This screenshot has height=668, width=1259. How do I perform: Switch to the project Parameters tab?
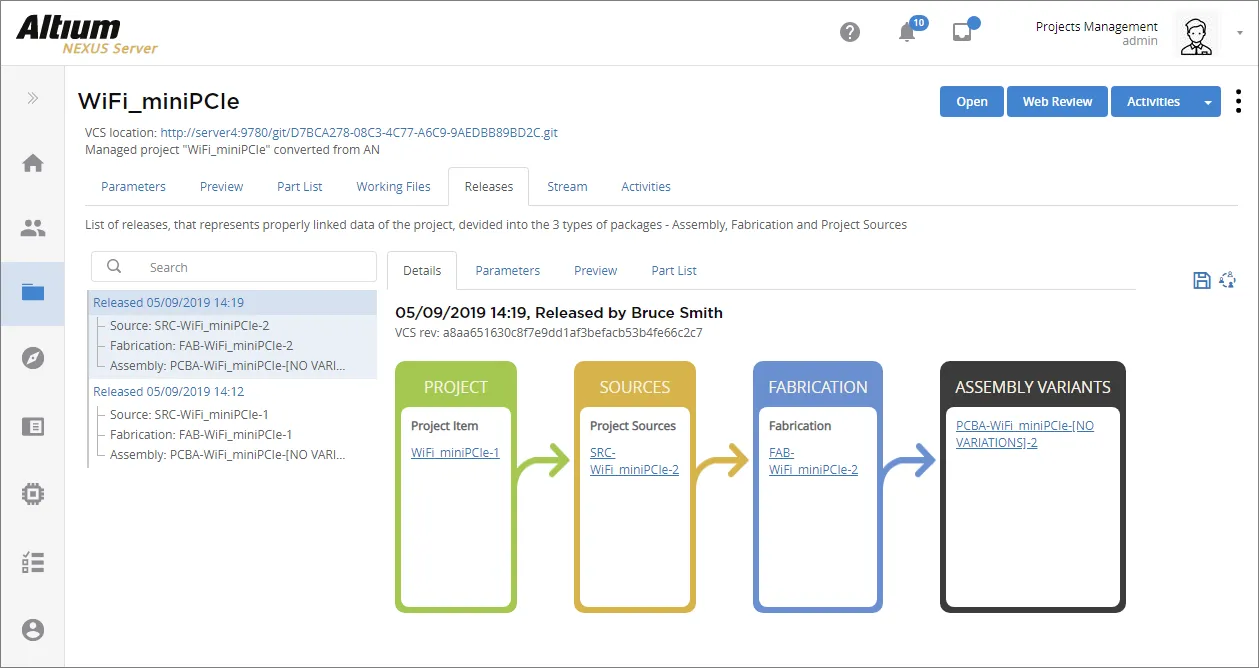(133, 187)
